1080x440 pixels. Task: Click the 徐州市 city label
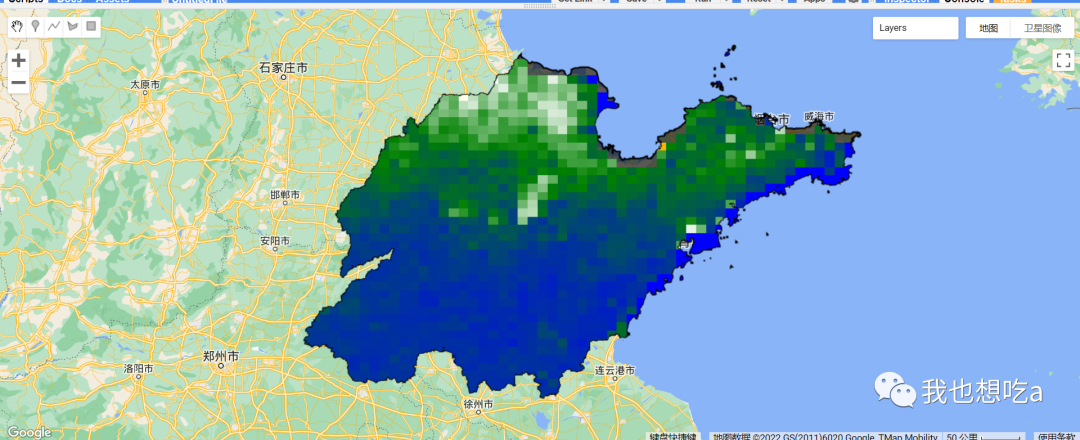[478, 404]
